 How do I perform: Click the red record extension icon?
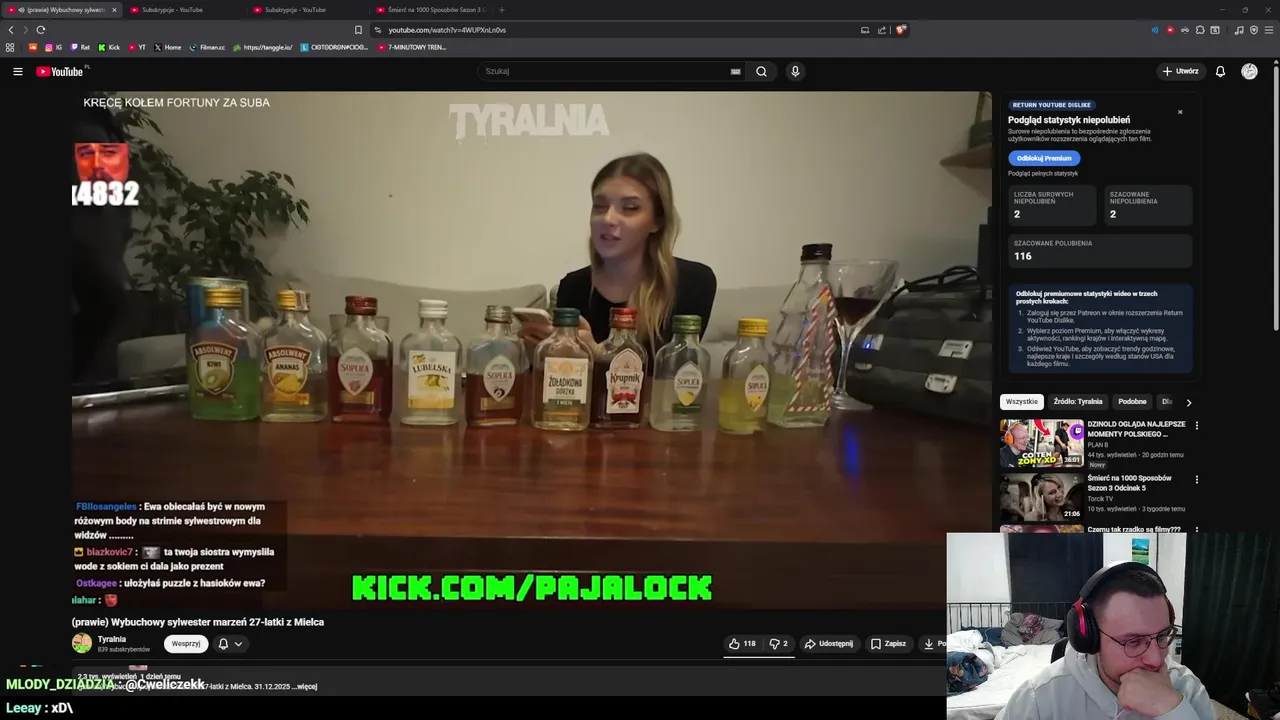pos(1170,30)
